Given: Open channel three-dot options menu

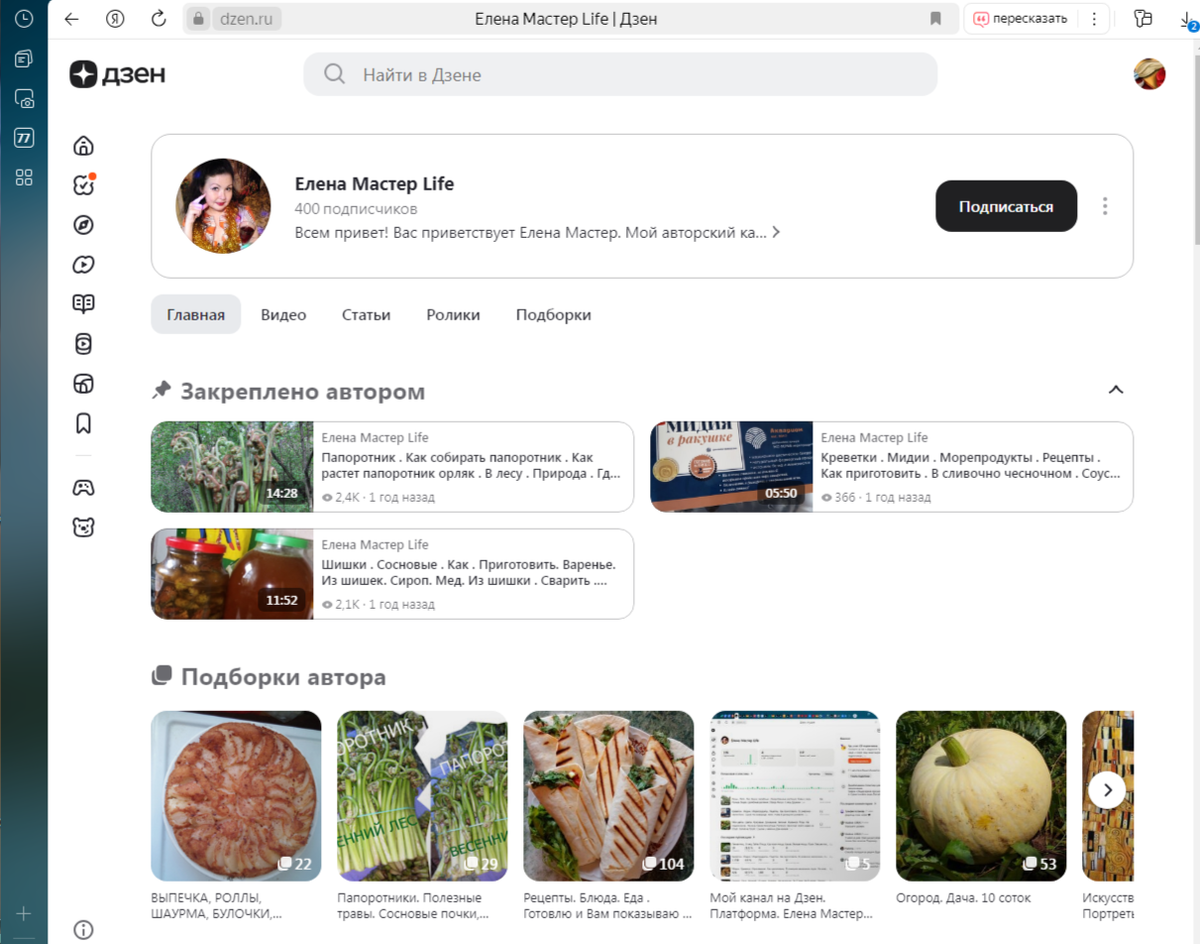Looking at the screenshot, I should [x=1105, y=206].
